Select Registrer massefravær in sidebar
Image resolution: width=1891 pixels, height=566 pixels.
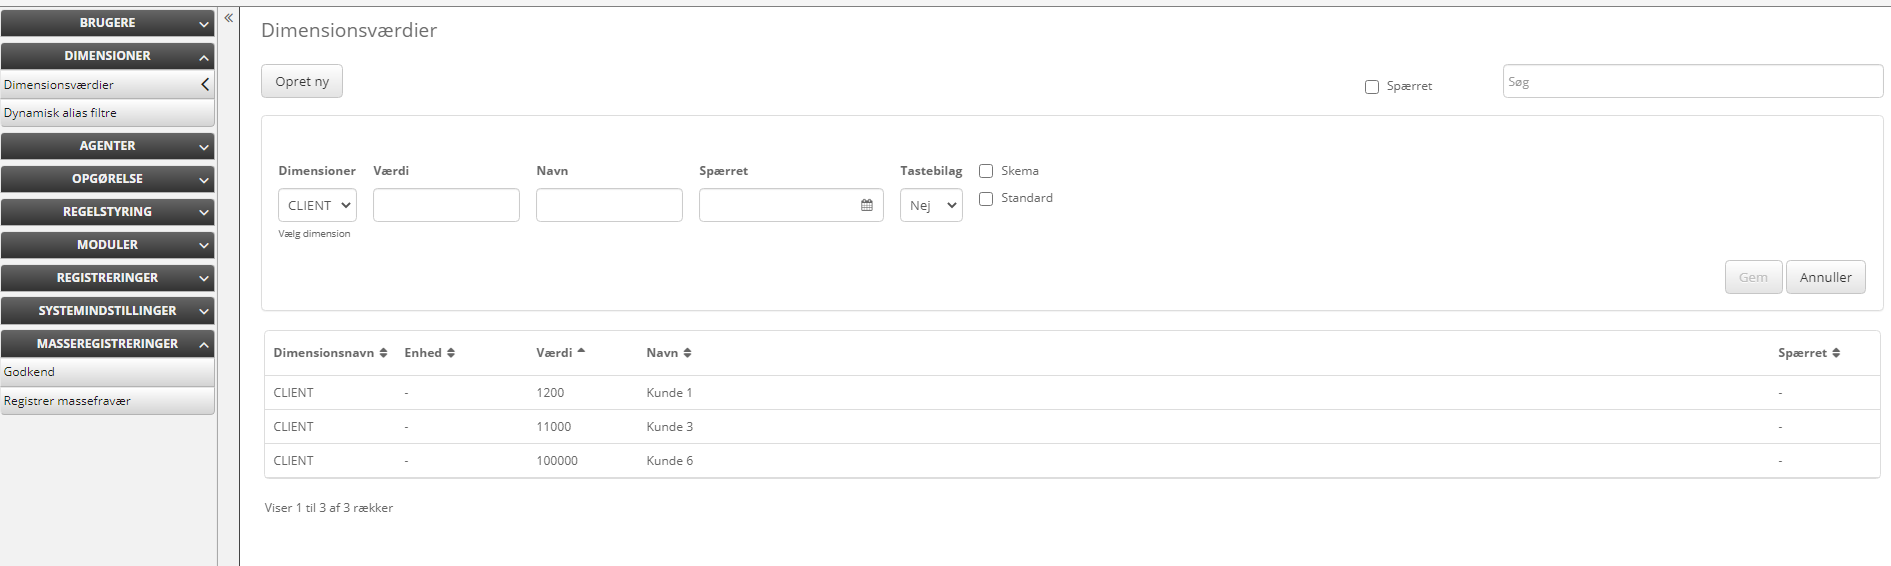click(x=67, y=401)
